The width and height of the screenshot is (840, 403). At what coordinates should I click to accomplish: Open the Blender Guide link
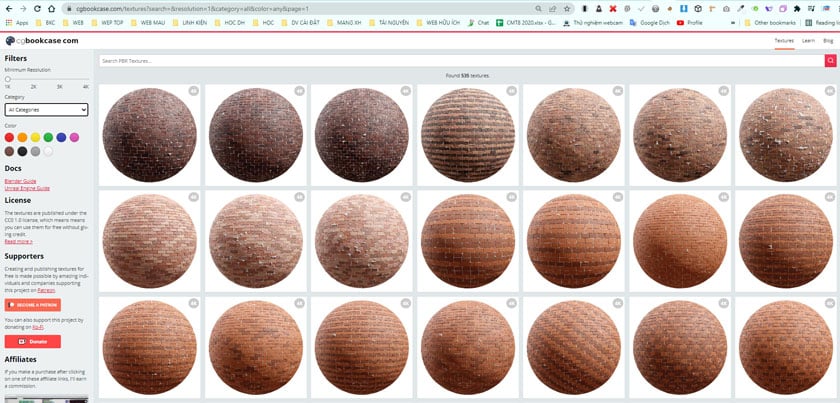20,180
